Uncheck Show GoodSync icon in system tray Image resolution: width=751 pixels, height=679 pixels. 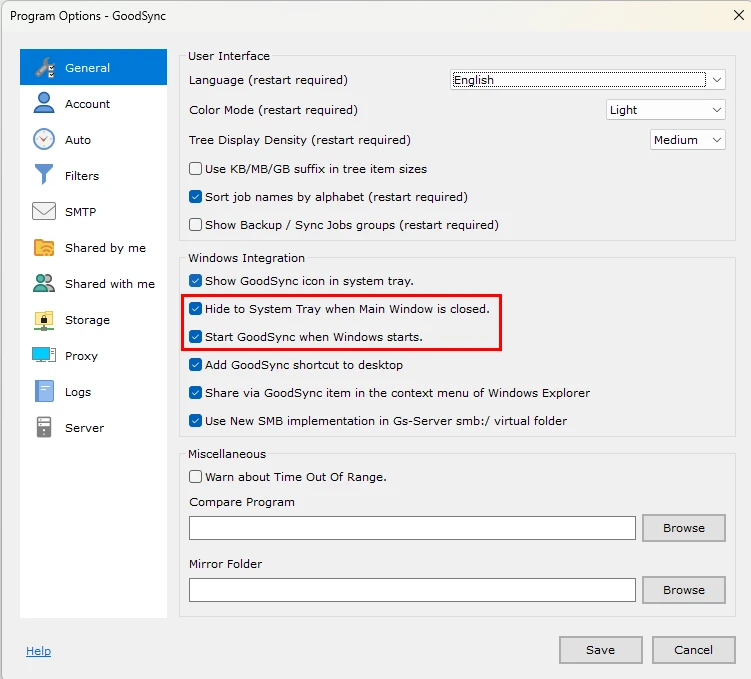tap(195, 281)
